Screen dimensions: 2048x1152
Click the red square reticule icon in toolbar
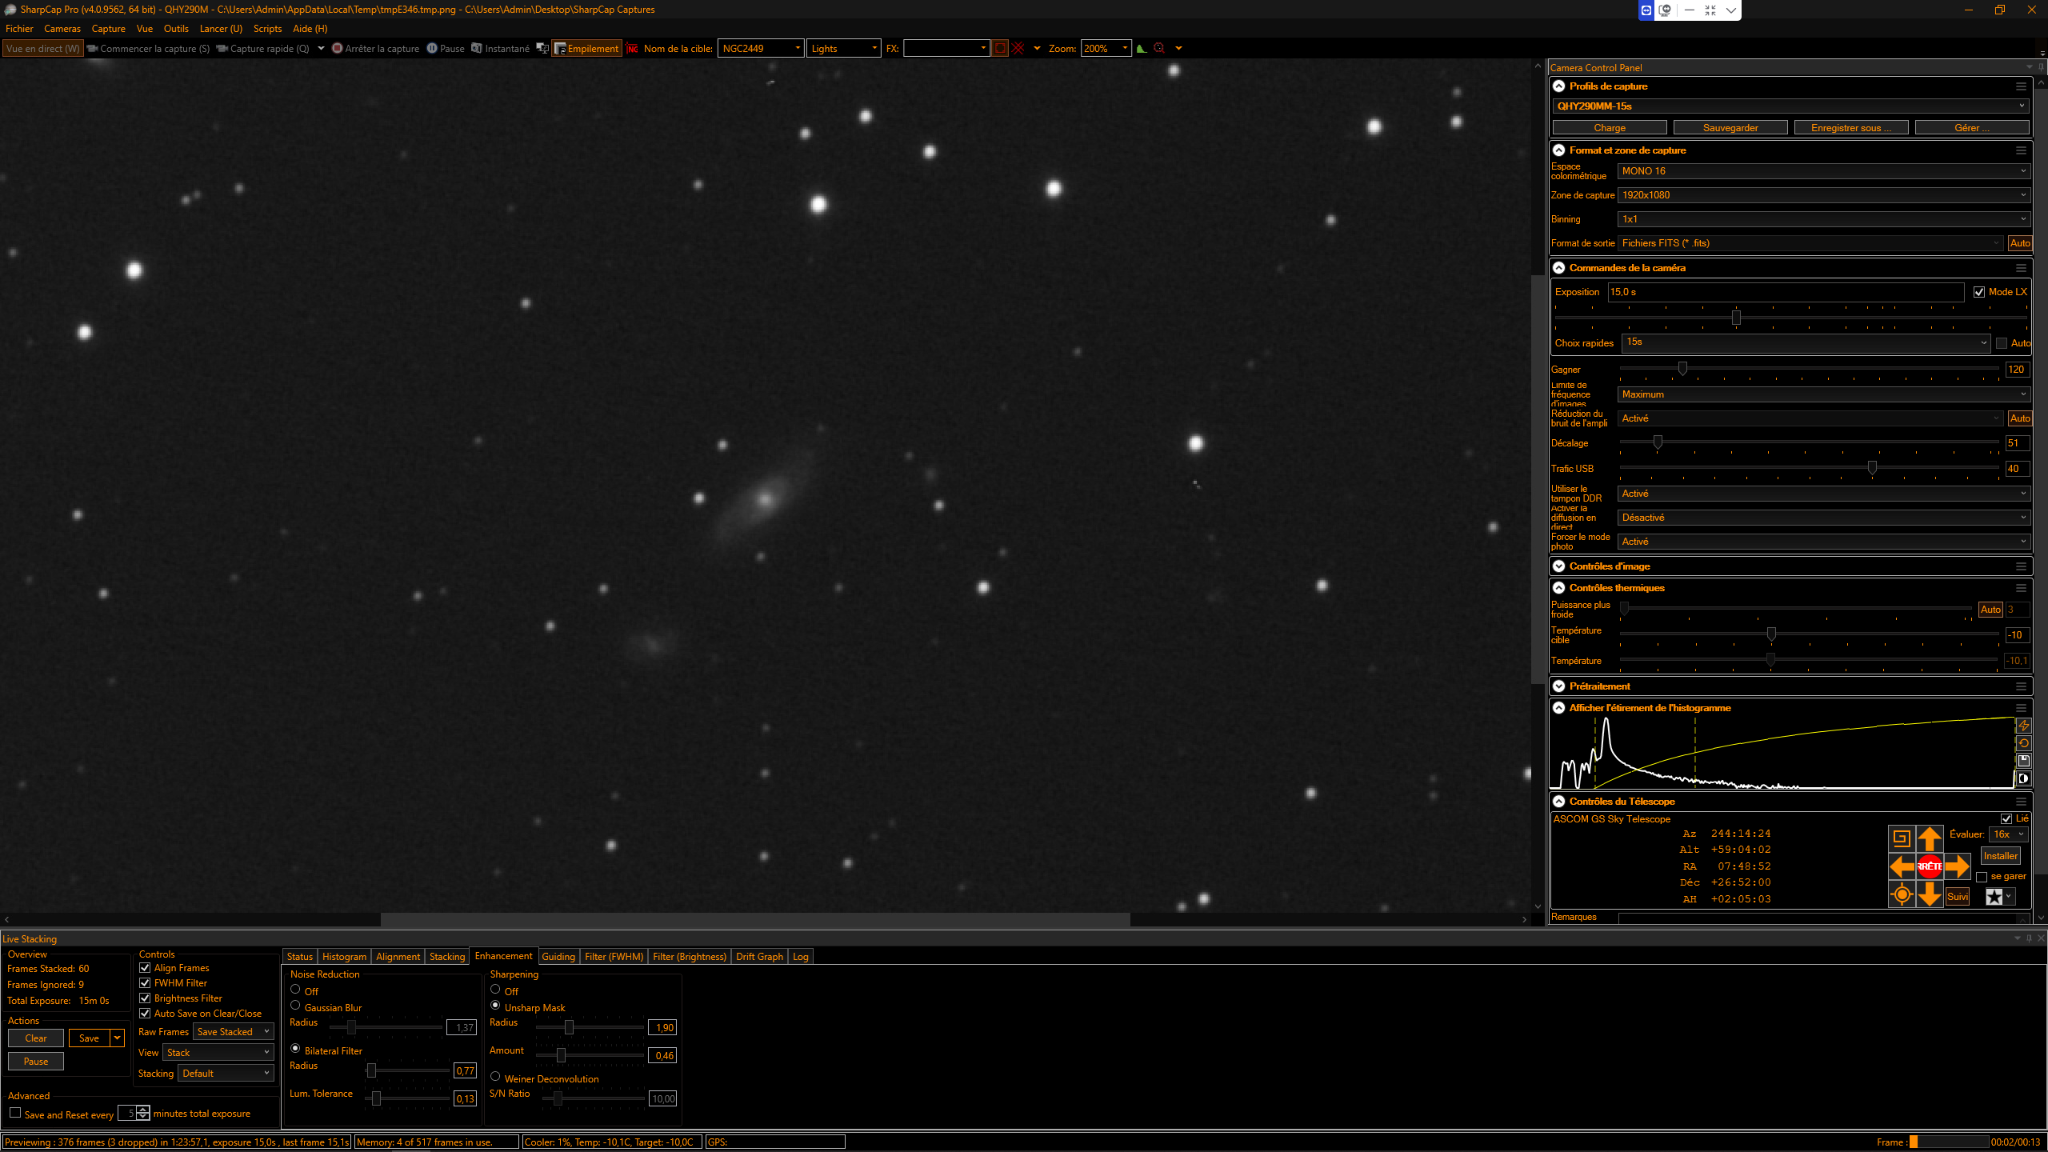pyautogui.click(x=1000, y=48)
